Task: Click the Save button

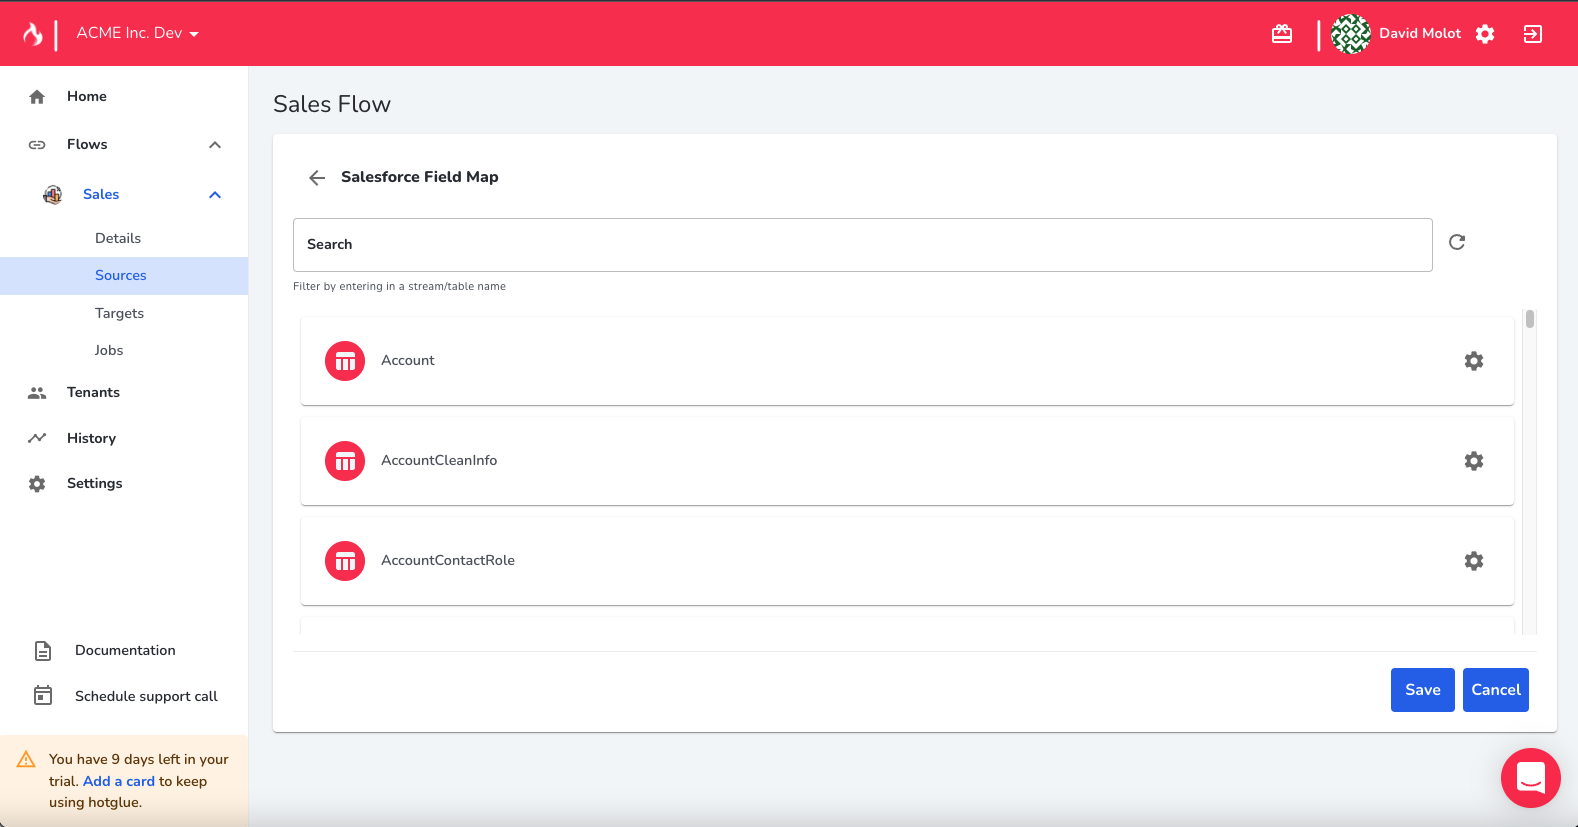Action: click(x=1423, y=690)
